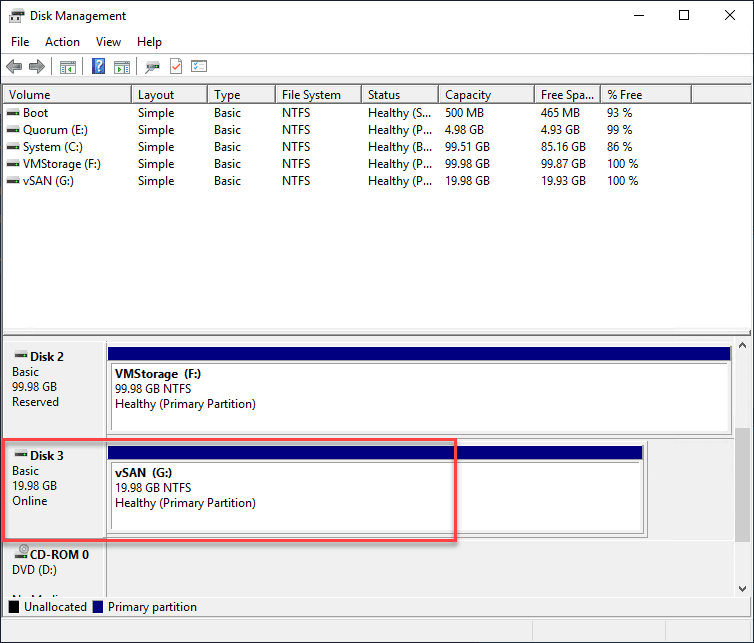Click the DVD (D:) text under CD-ROM 0
754x643 pixels.
[35, 570]
